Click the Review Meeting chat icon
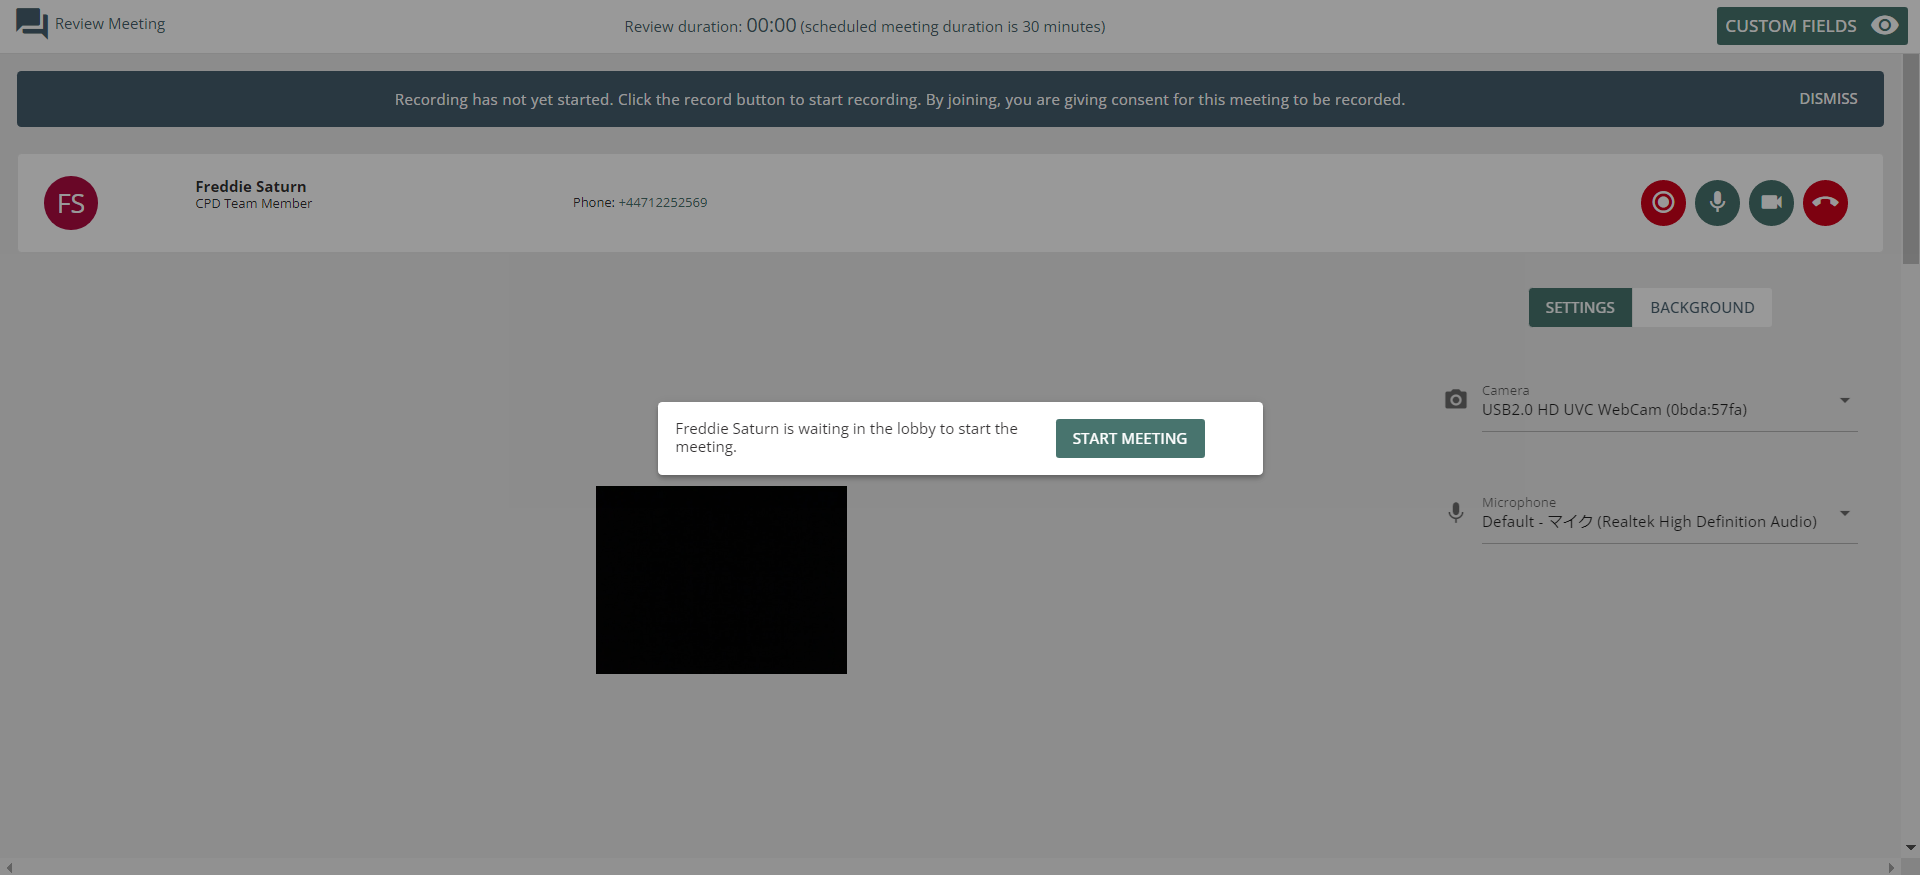This screenshot has width=1920, height=875. click(x=32, y=24)
